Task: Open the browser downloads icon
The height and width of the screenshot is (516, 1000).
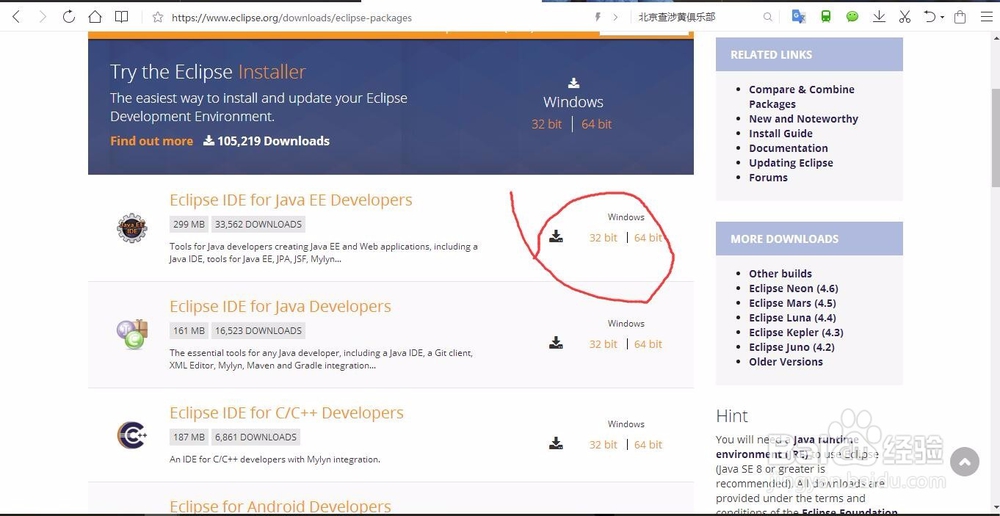Action: pyautogui.click(x=879, y=17)
